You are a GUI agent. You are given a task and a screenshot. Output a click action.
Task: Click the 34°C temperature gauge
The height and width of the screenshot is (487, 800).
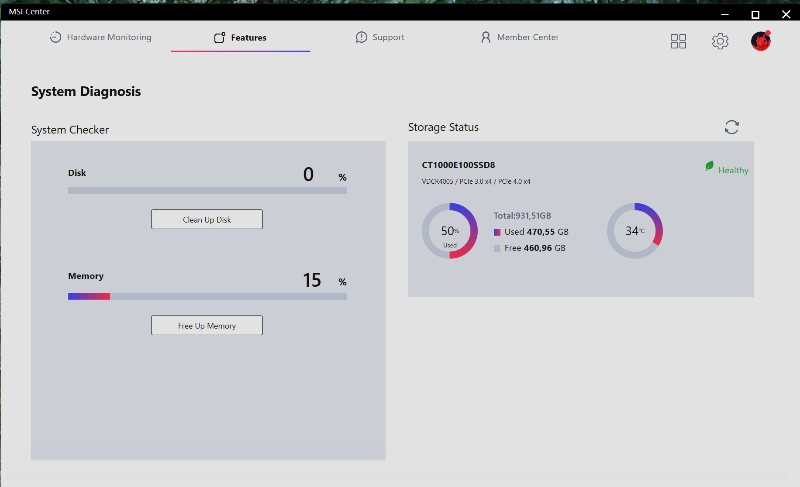(x=635, y=231)
